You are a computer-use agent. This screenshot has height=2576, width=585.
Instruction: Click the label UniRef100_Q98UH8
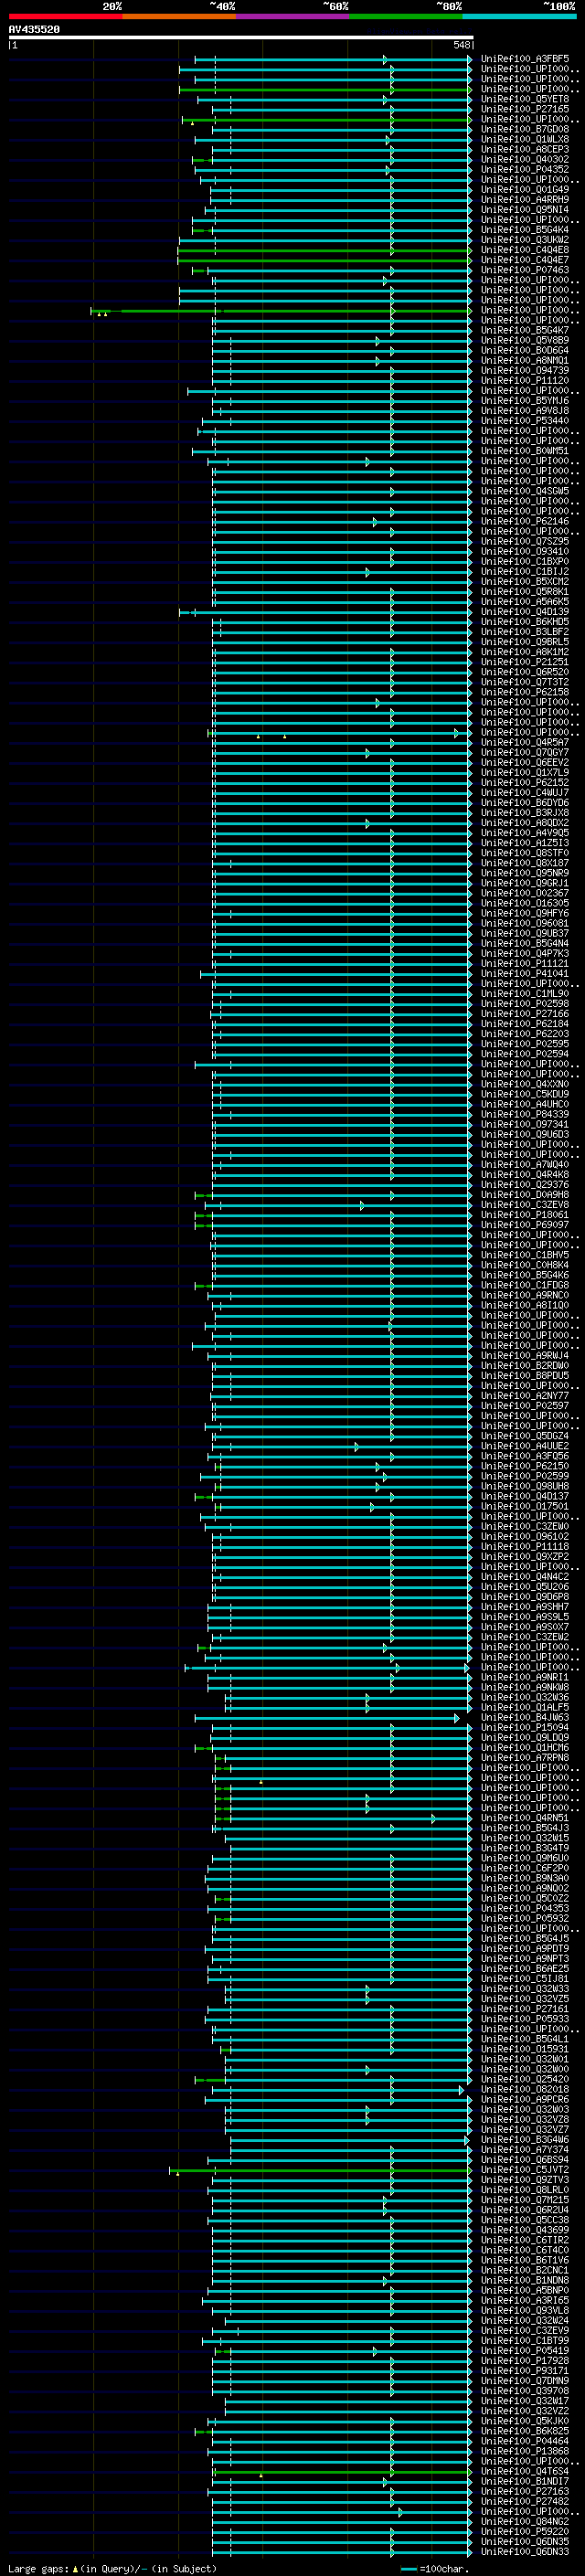524,1486
